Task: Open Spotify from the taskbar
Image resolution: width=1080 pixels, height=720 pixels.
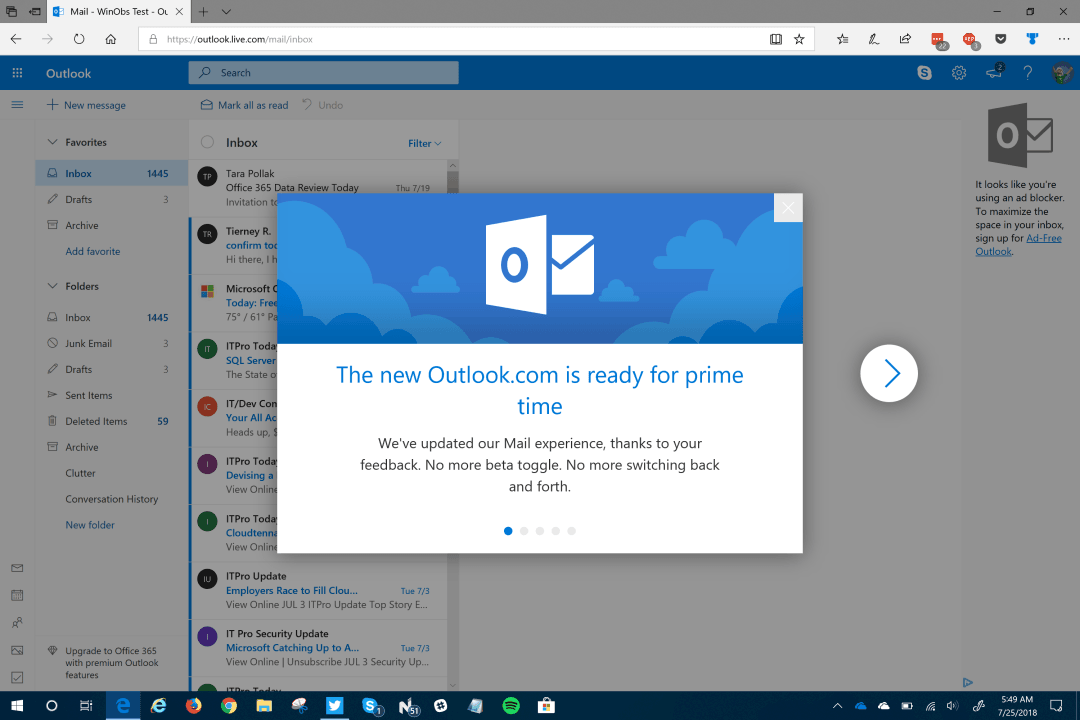Action: [511, 706]
